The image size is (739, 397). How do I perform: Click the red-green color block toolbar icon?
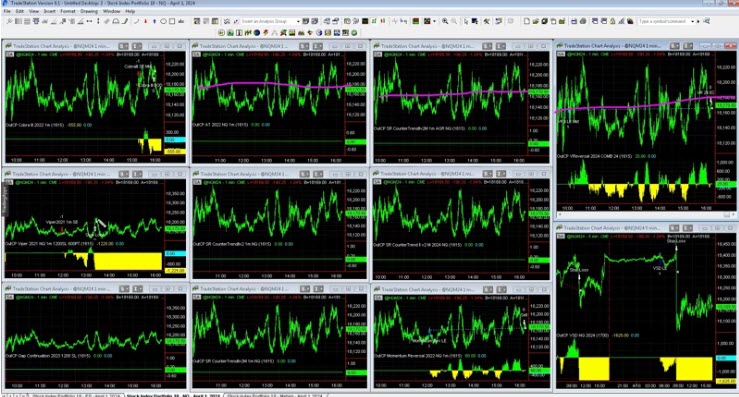point(415,21)
